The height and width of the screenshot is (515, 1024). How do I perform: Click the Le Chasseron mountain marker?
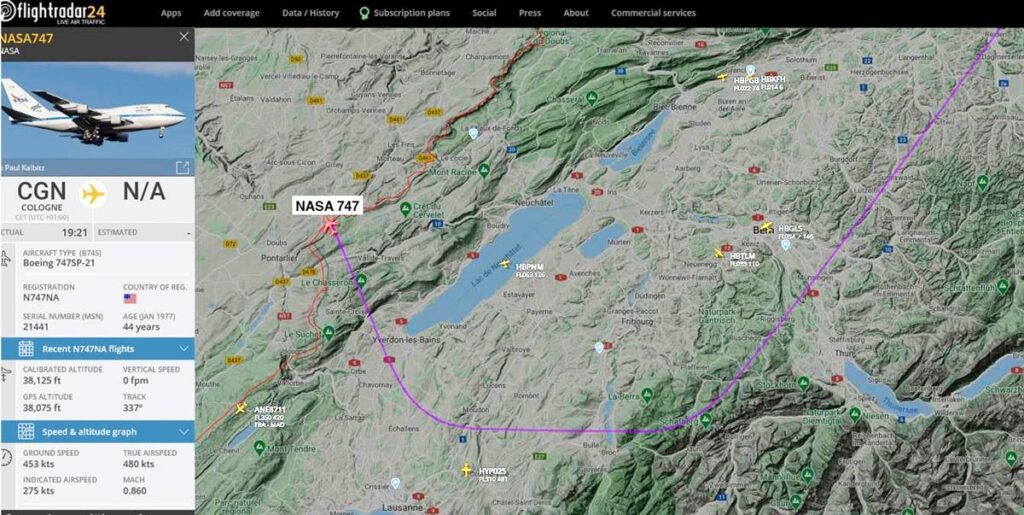pos(361,280)
